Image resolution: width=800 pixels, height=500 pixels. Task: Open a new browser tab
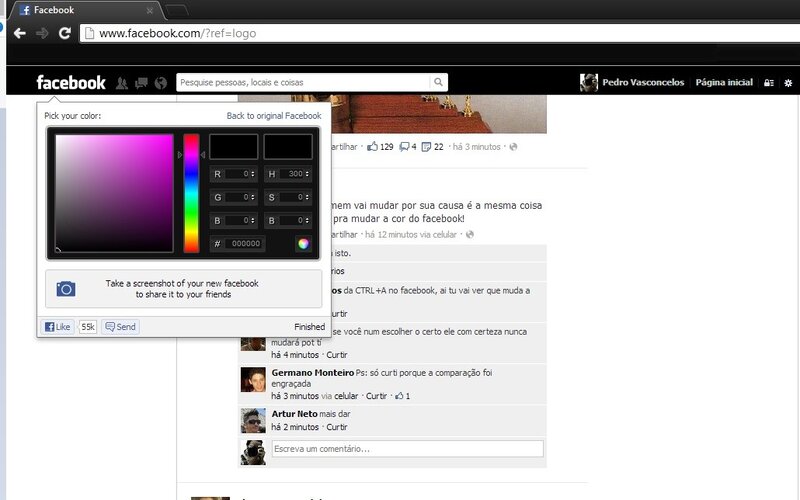177,10
